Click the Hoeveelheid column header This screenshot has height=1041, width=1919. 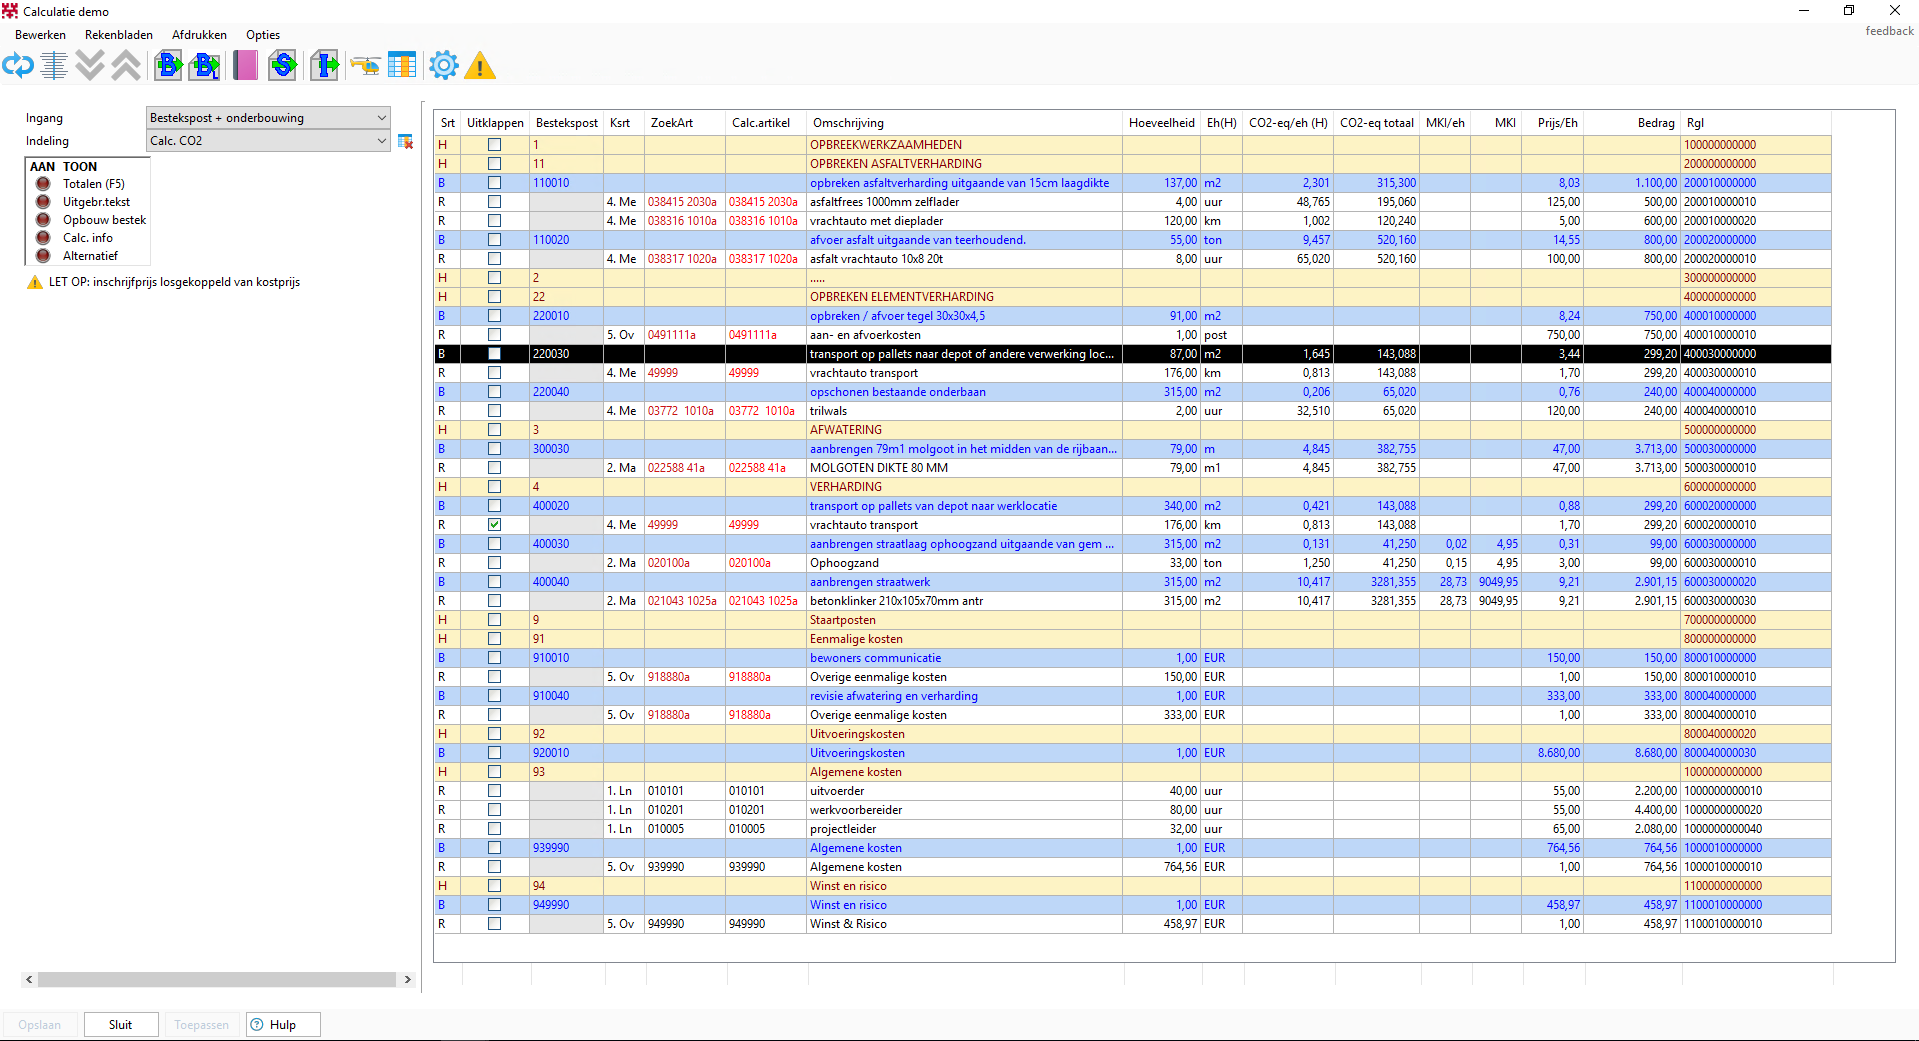click(1161, 123)
